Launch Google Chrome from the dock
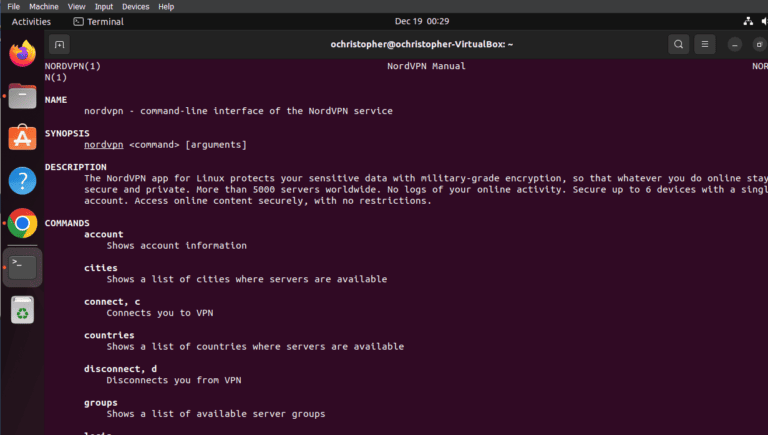 click(x=22, y=224)
